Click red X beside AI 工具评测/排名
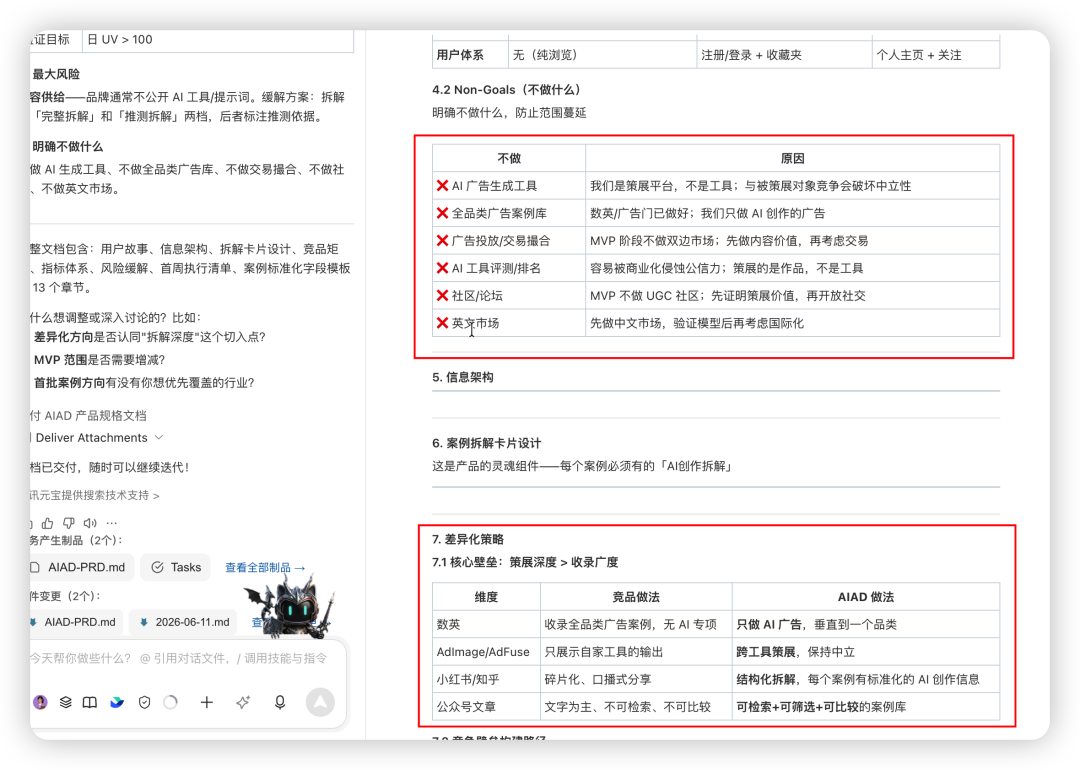The width and height of the screenshot is (1080, 770). [442, 268]
